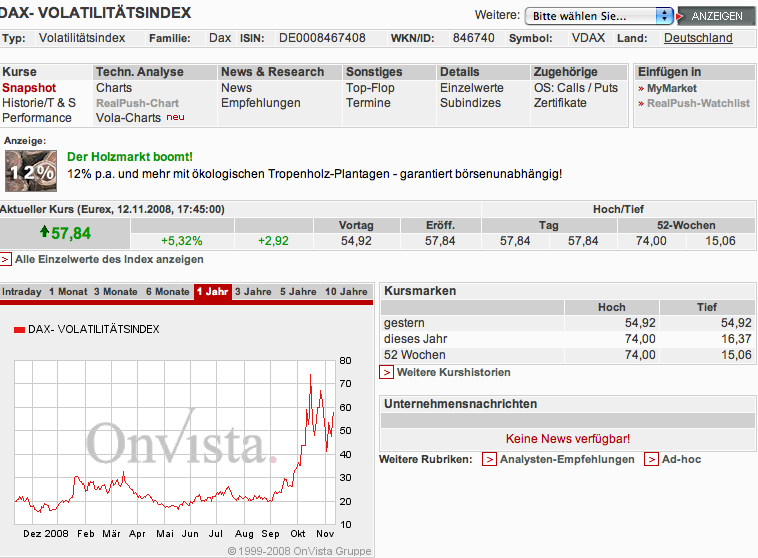Image resolution: width=758 pixels, height=558 pixels.
Task: Open the 'Bitte wählen Sie...' dropdown
Action: tap(598, 16)
